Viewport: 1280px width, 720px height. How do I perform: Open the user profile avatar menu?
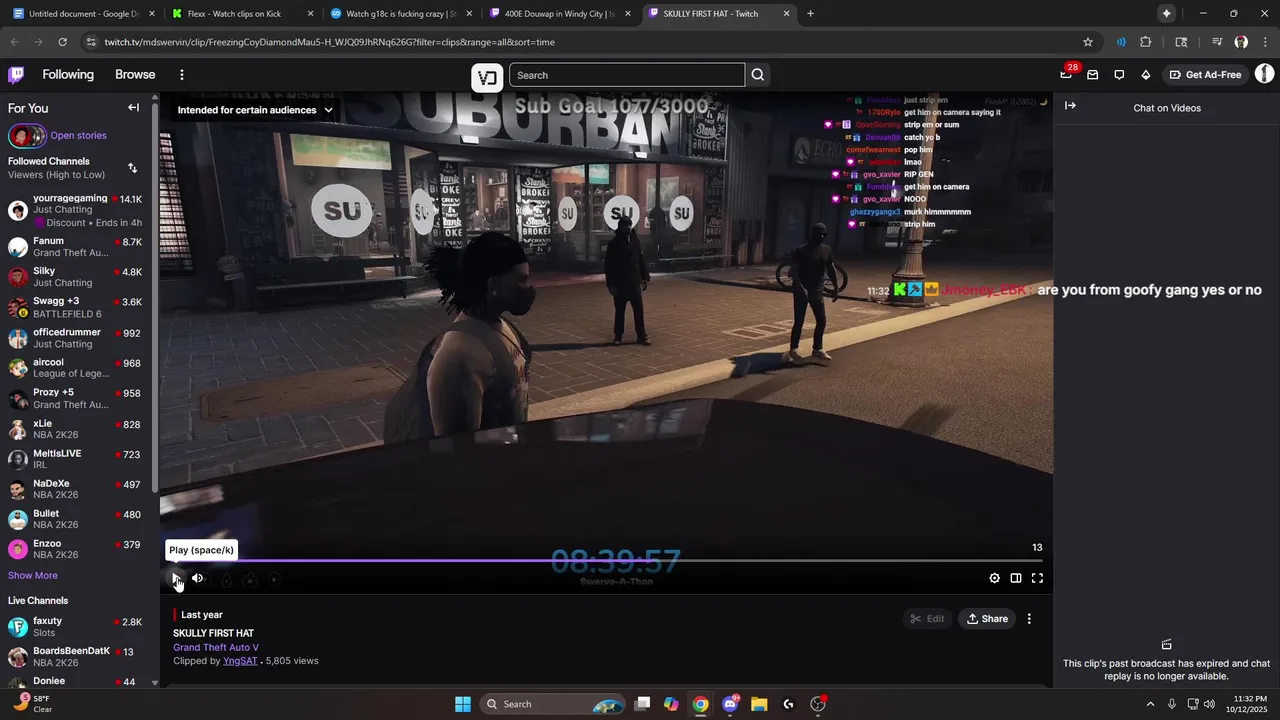(1264, 75)
